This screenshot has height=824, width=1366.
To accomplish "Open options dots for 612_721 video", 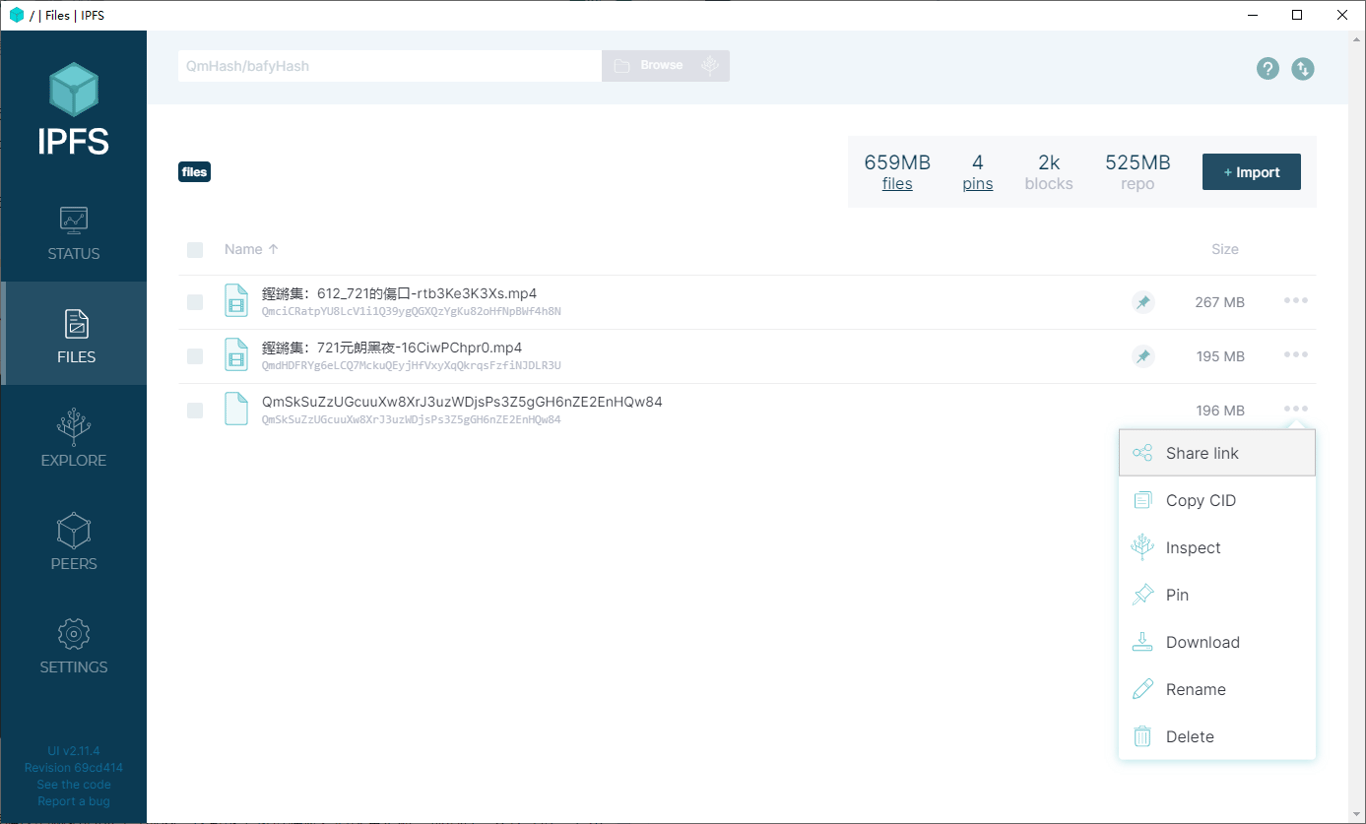I will tap(1296, 301).
